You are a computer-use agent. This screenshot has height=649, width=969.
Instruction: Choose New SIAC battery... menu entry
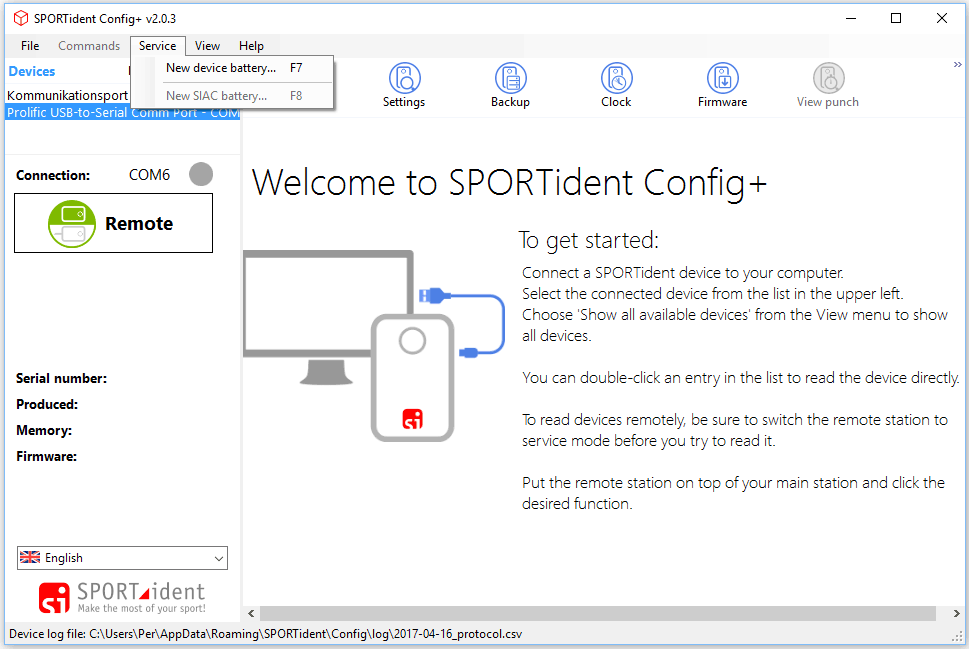click(234, 96)
